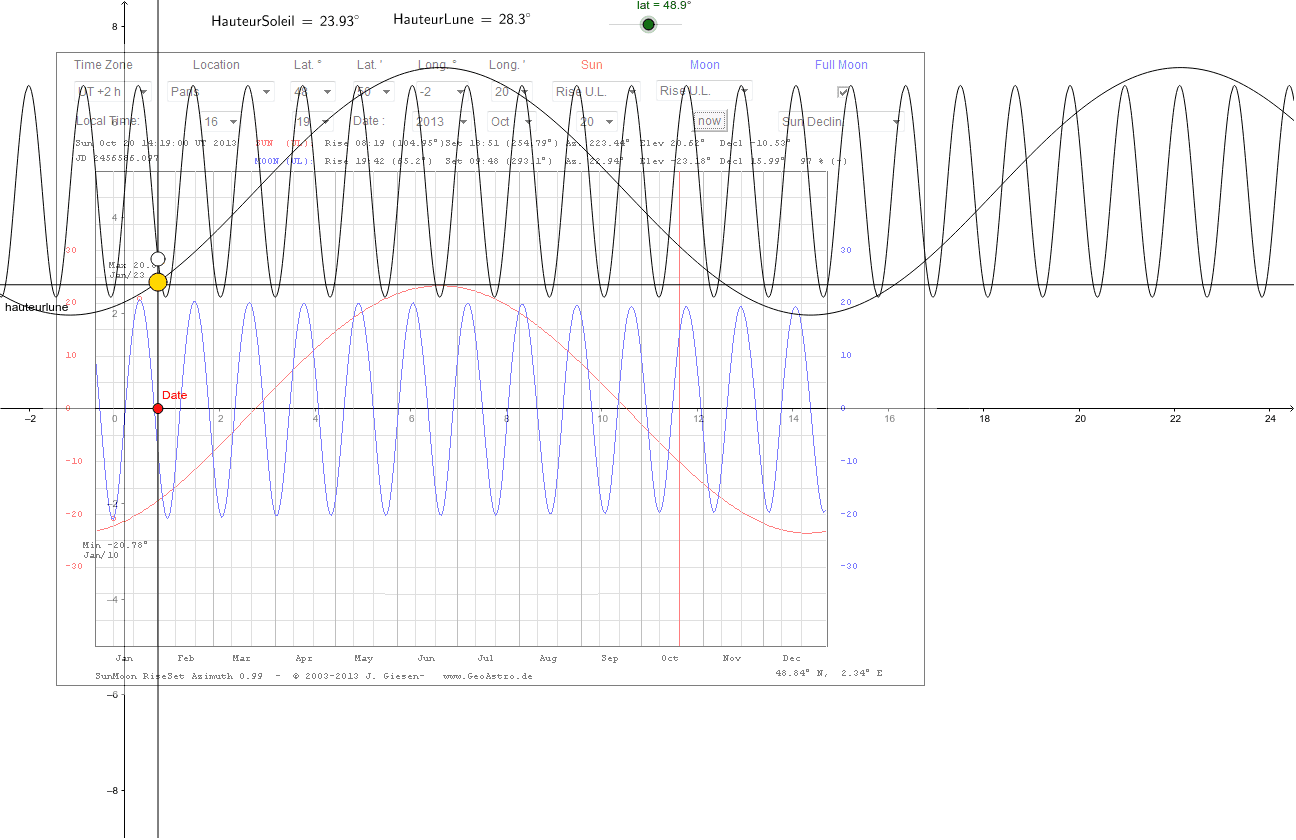Click the Full Moon heading label

pyautogui.click(x=841, y=65)
